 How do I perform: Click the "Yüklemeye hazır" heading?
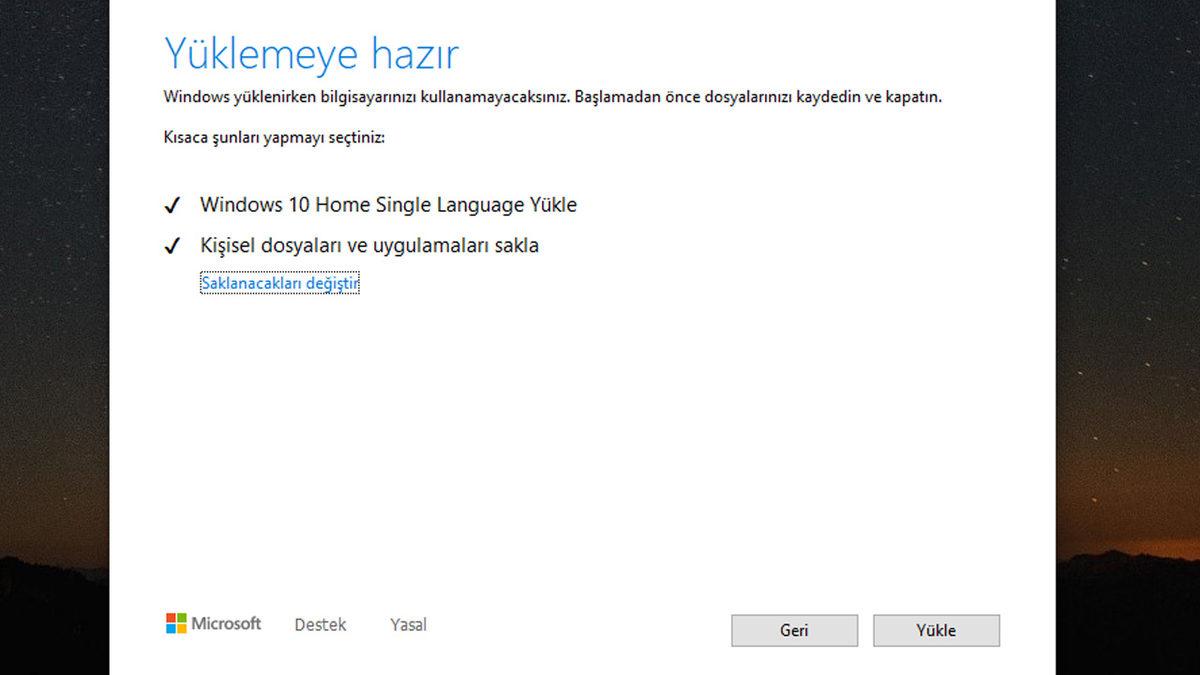[x=310, y=53]
